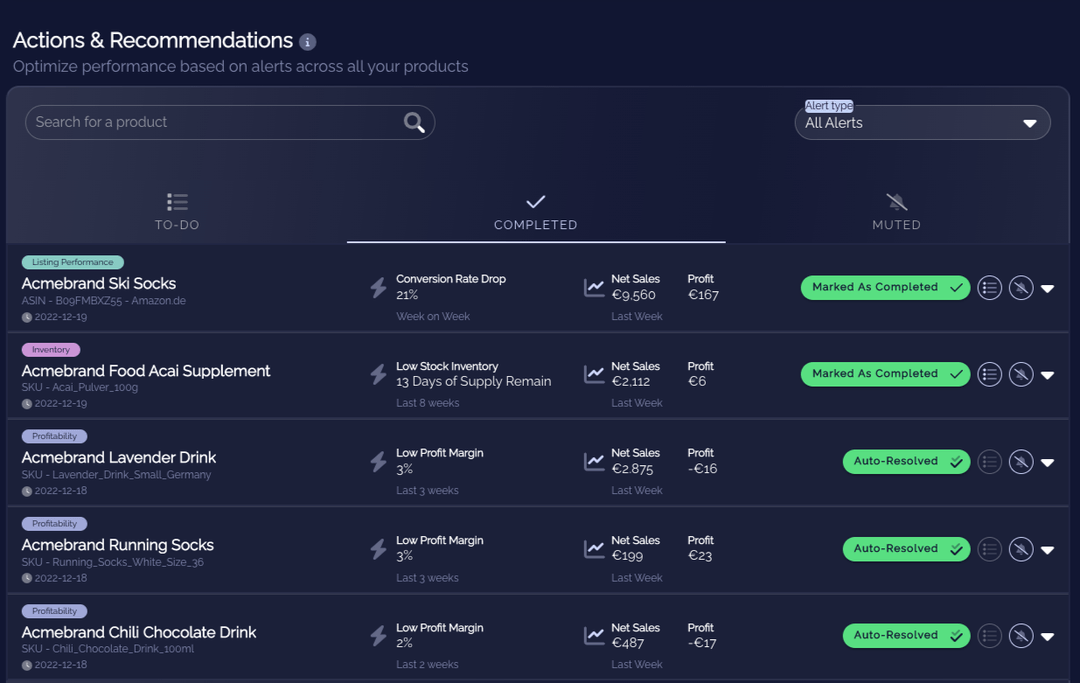Click Profitability tag on Lavender Drink row
Screen dimensions: 1080x683
54,437
